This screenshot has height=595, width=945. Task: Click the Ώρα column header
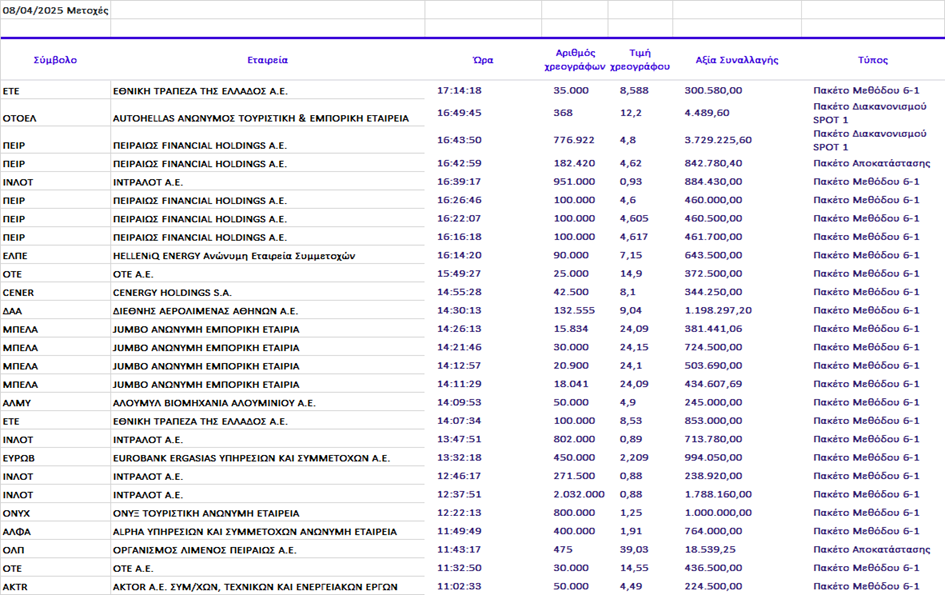click(482, 60)
